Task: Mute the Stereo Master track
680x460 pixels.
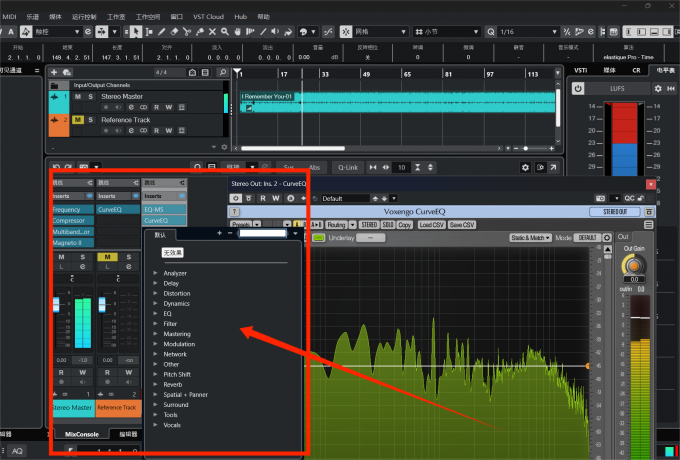Action: 78,97
